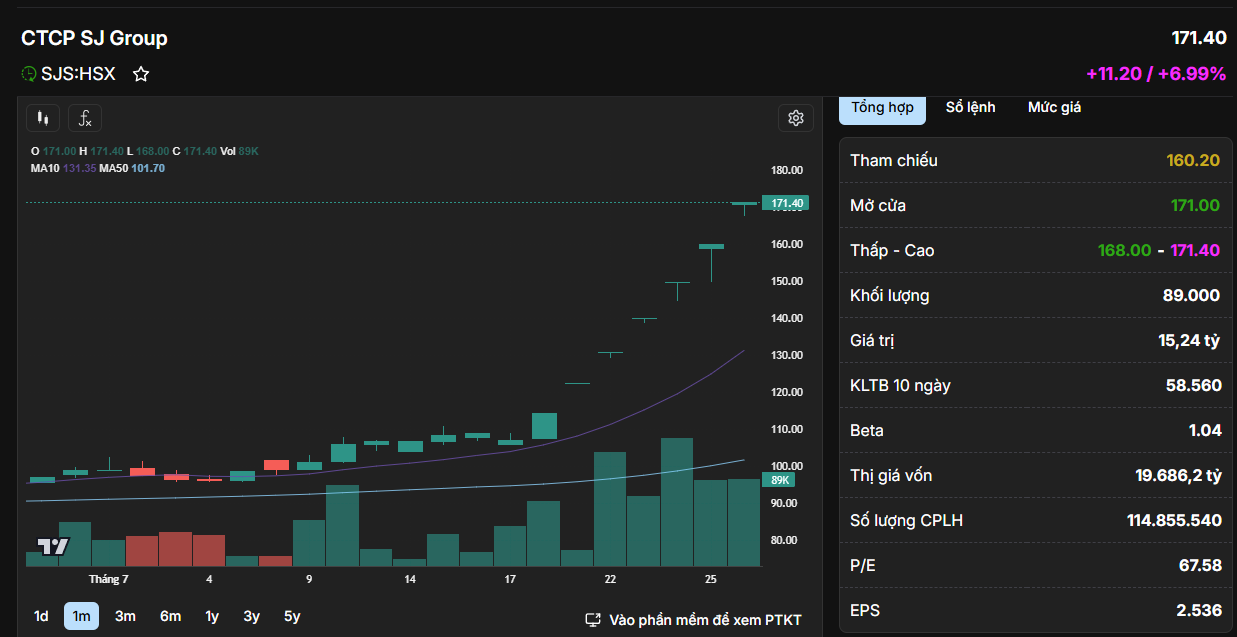1237x637 pixels.
Task: Open the candlestick chart type selector
Action: click(43, 118)
